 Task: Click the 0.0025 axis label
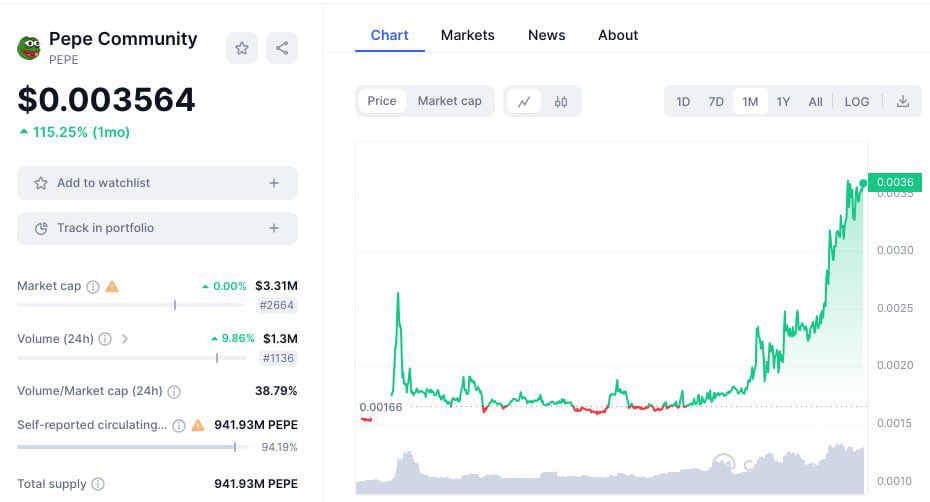pyautogui.click(x=895, y=308)
